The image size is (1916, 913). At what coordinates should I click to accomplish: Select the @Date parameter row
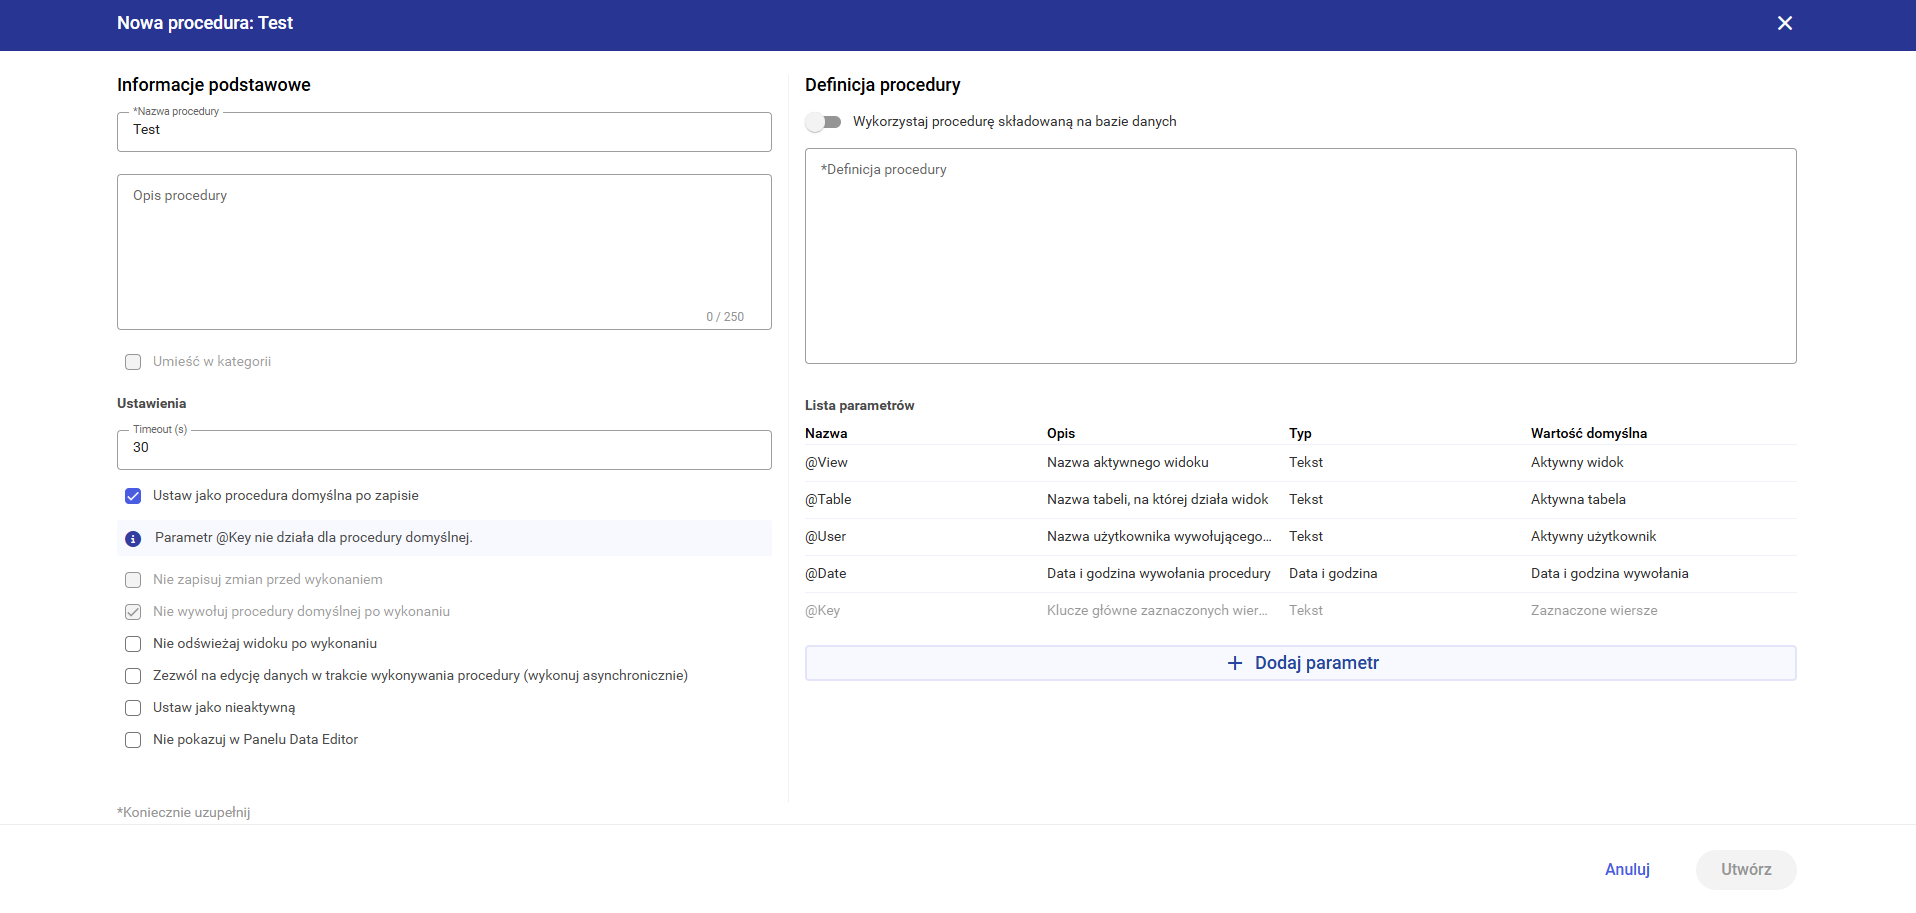[1300, 574]
